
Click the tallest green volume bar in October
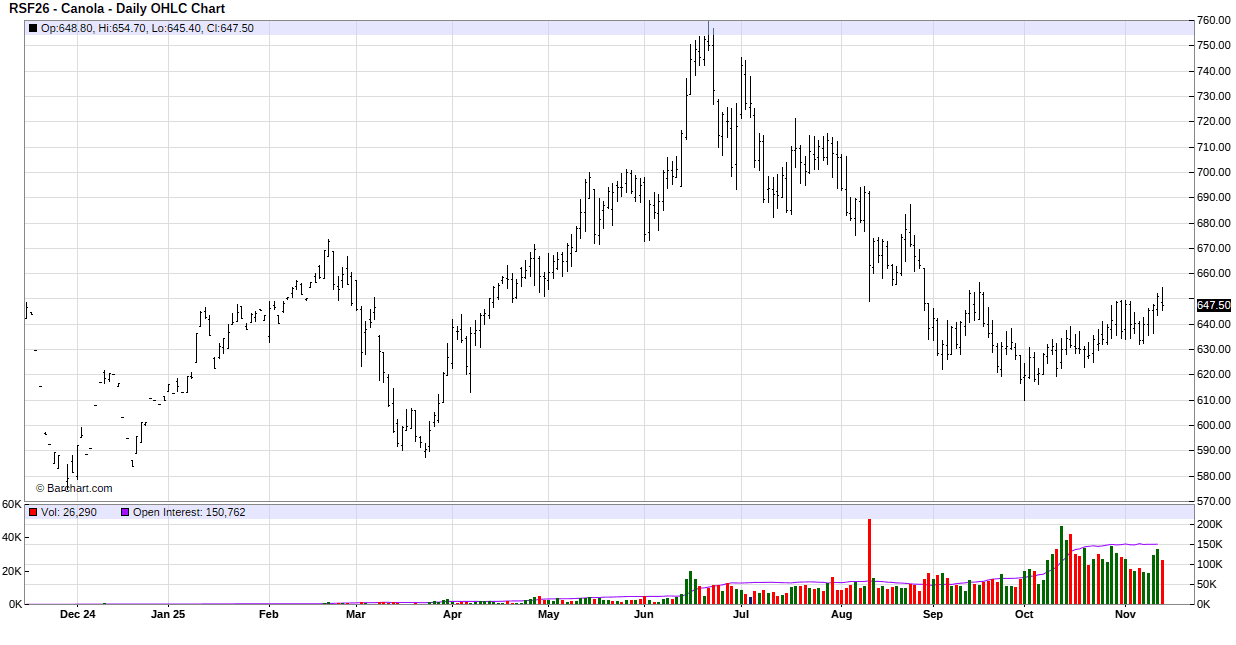pos(1061,565)
